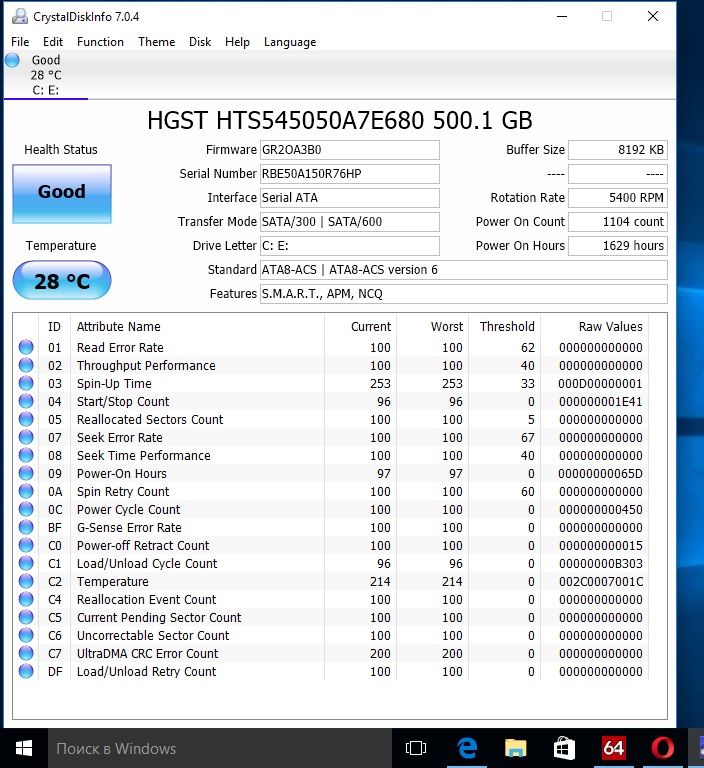Click the Raw Values column header
This screenshot has height=768, width=704.
[x=610, y=327]
